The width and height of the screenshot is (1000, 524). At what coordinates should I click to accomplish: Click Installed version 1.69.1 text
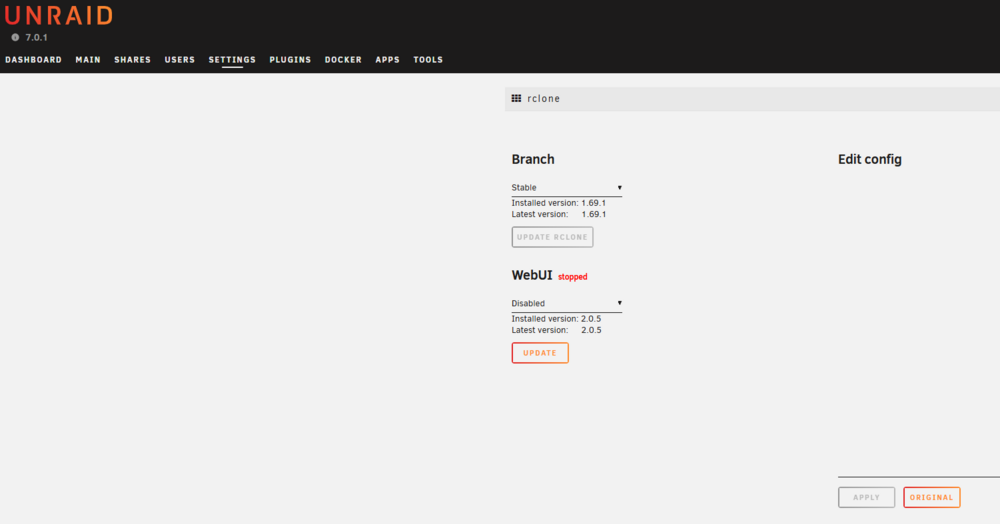pyautogui.click(x=559, y=203)
